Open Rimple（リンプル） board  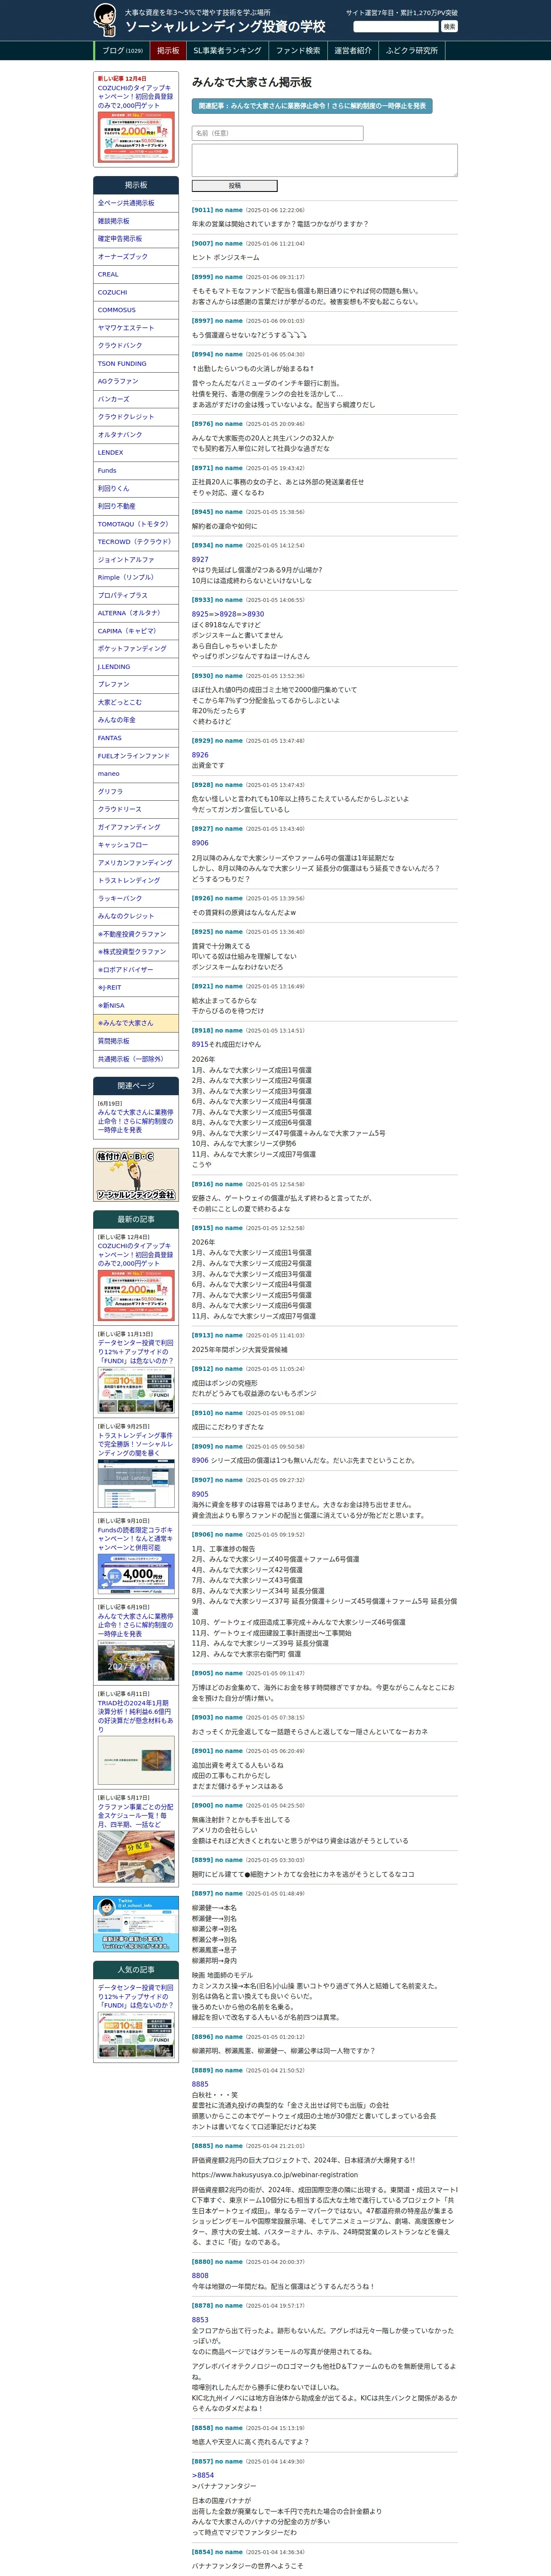coord(136,578)
